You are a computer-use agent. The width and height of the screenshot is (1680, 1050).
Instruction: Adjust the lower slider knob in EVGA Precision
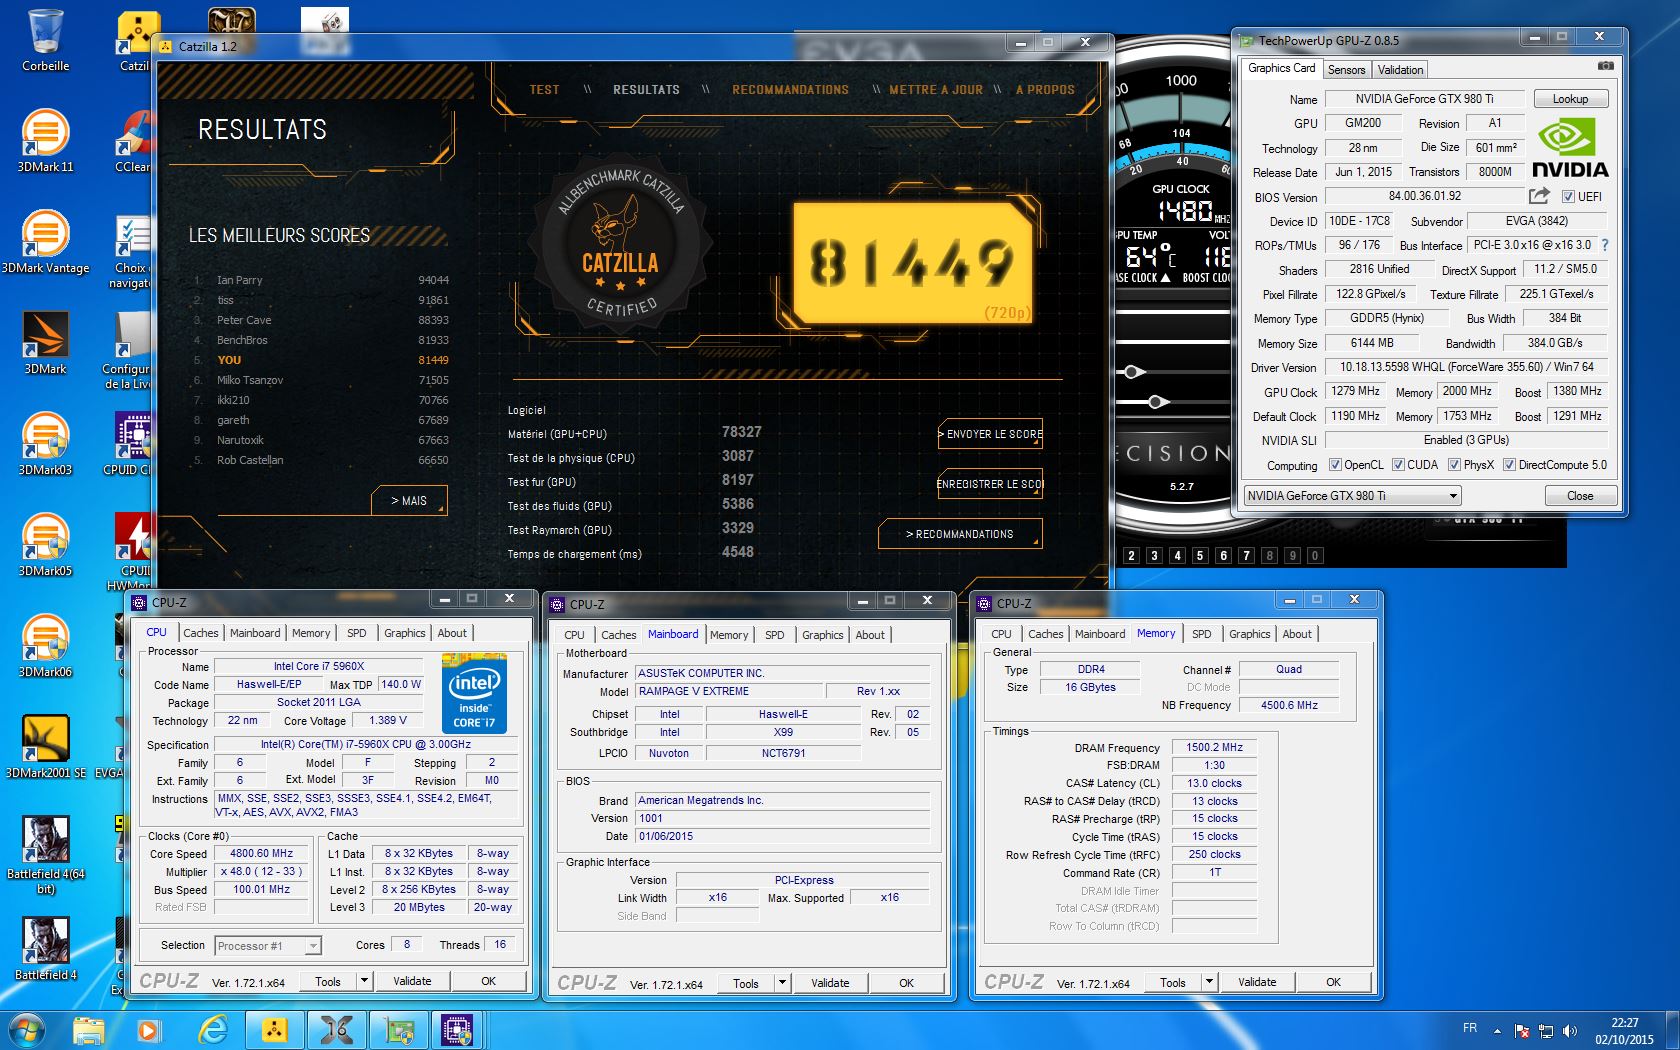[x=1157, y=402]
